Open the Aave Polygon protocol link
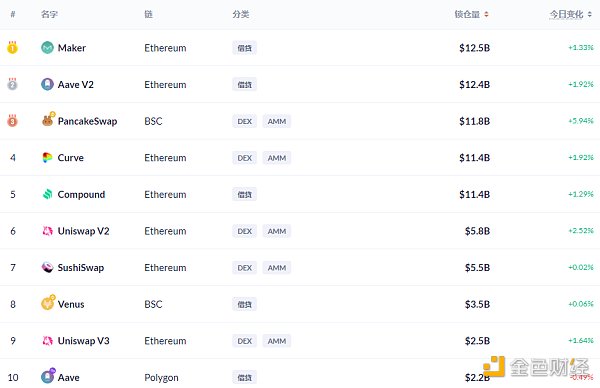Viewport: 600px width, 388px height. tap(68, 378)
